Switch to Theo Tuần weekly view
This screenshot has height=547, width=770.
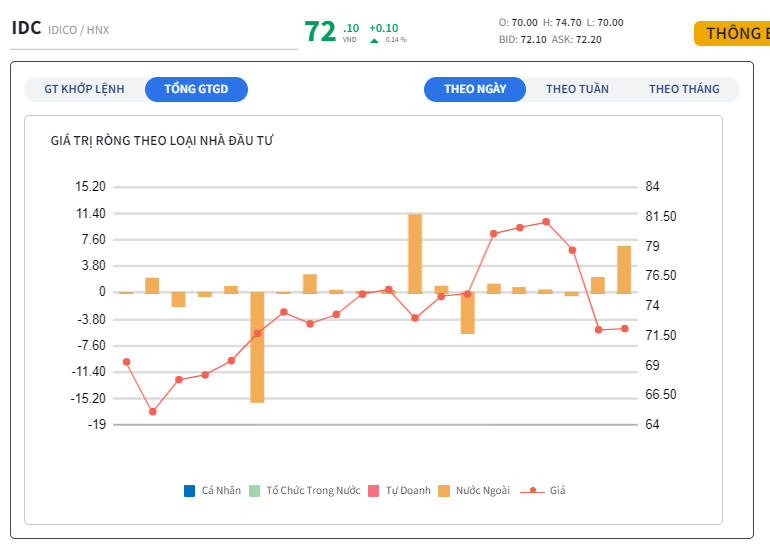pyautogui.click(x=577, y=89)
